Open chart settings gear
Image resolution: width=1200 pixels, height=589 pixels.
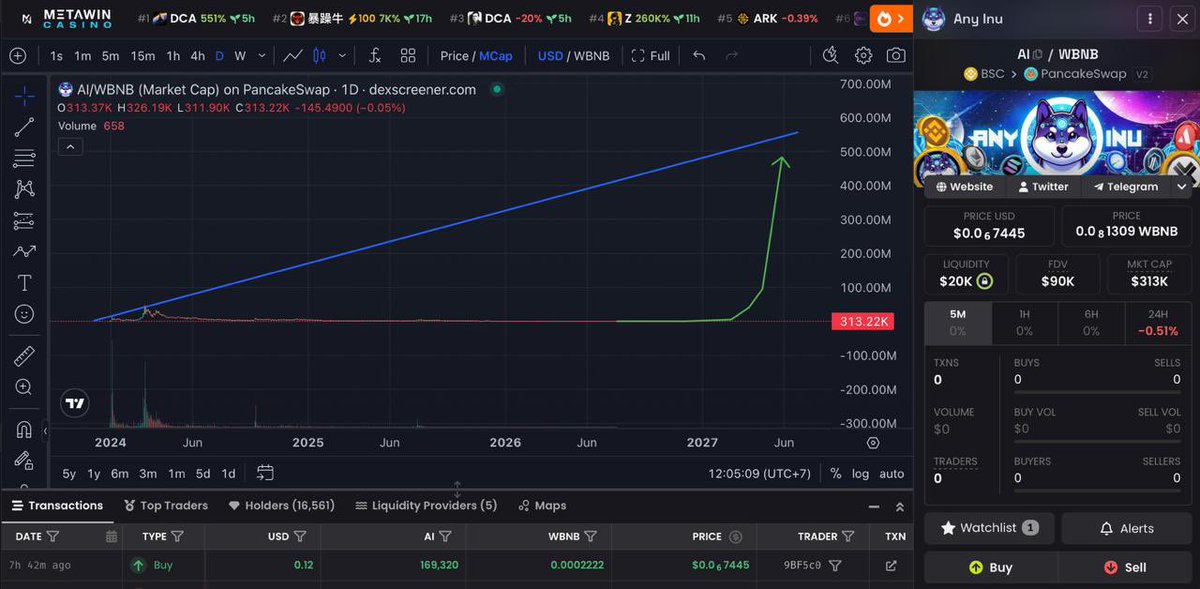tap(863, 56)
